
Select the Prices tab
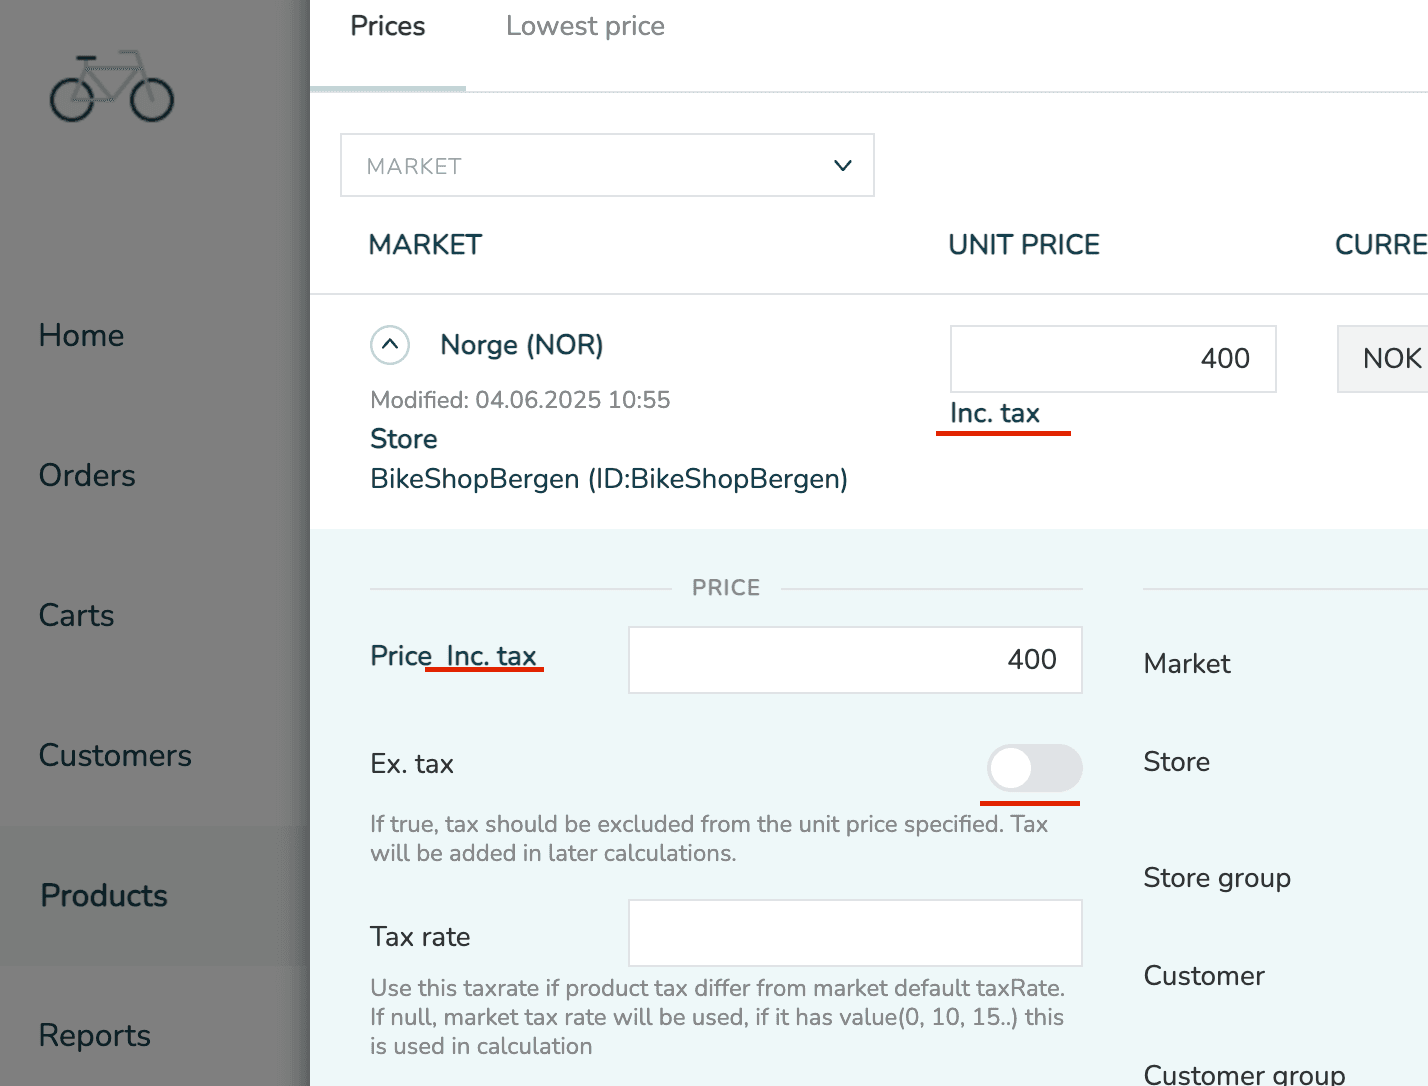click(388, 27)
